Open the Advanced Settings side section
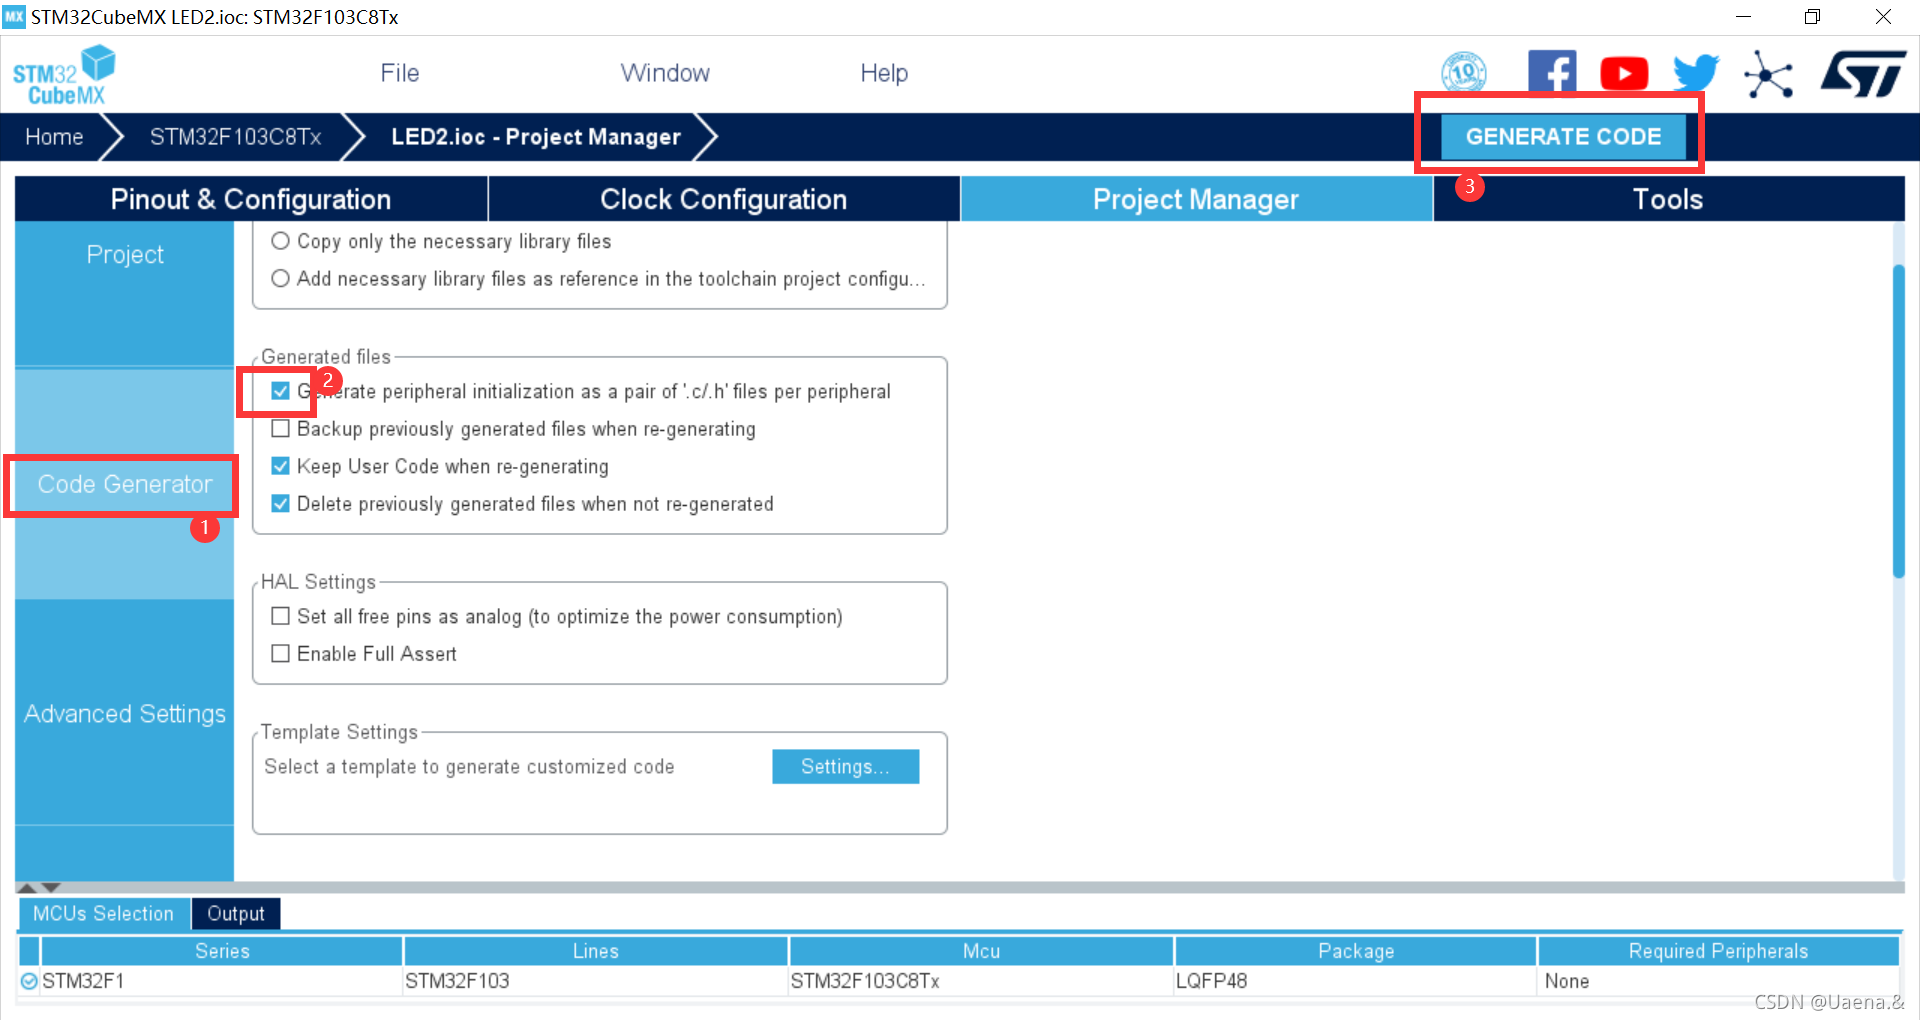 [124, 713]
